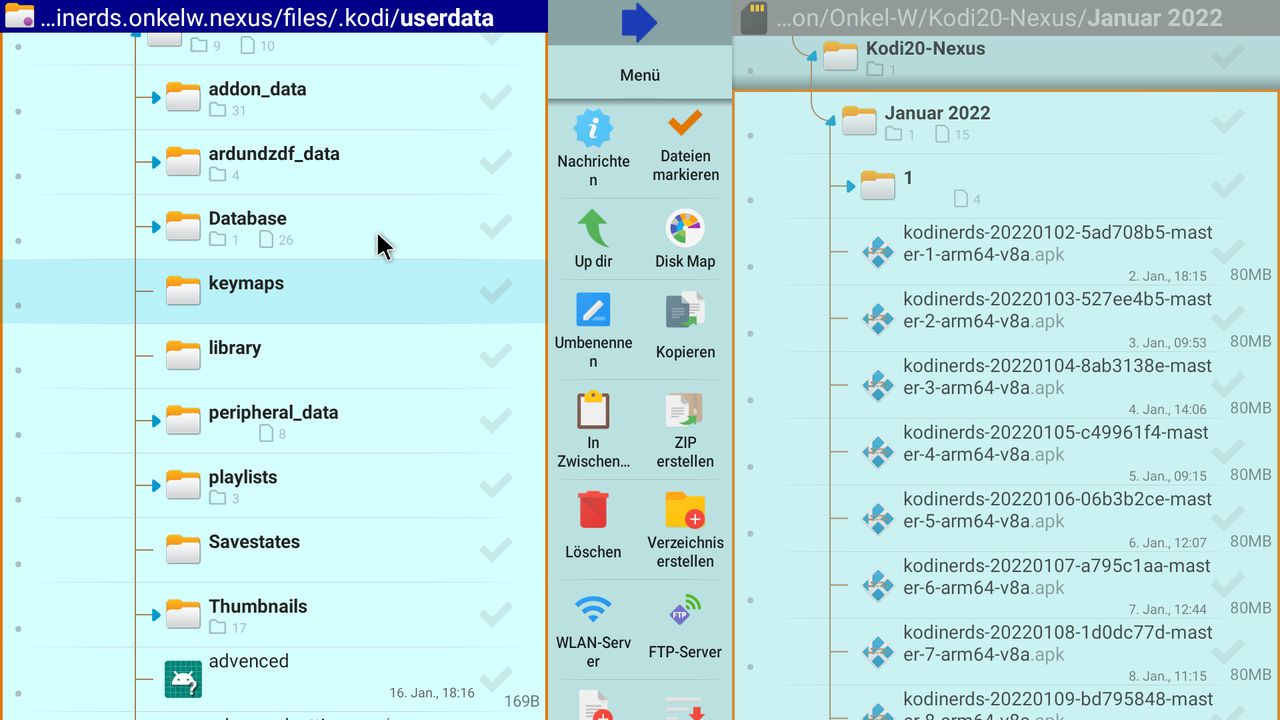Open the Nachrichten info icon
Screen dimensions: 1280x720
(593, 128)
